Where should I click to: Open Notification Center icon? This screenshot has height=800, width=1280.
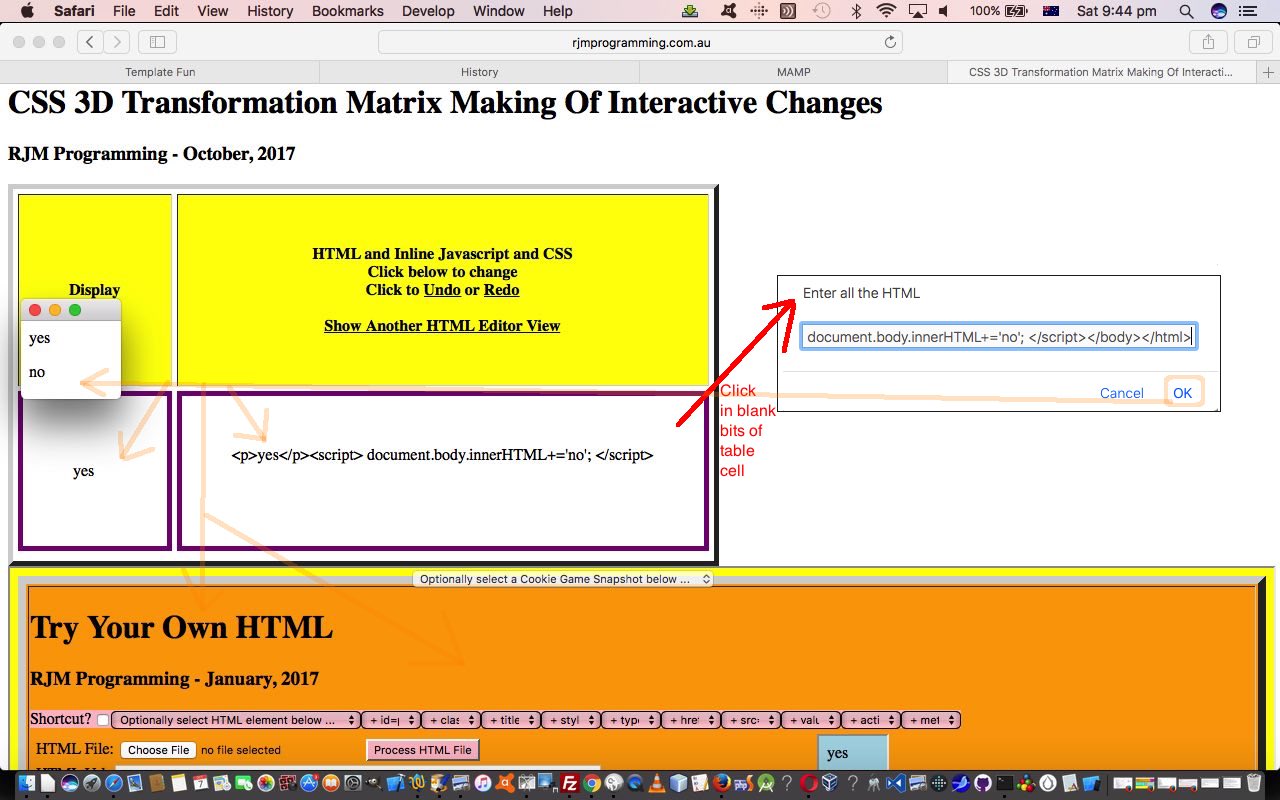pyautogui.click(x=1249, y=11)
